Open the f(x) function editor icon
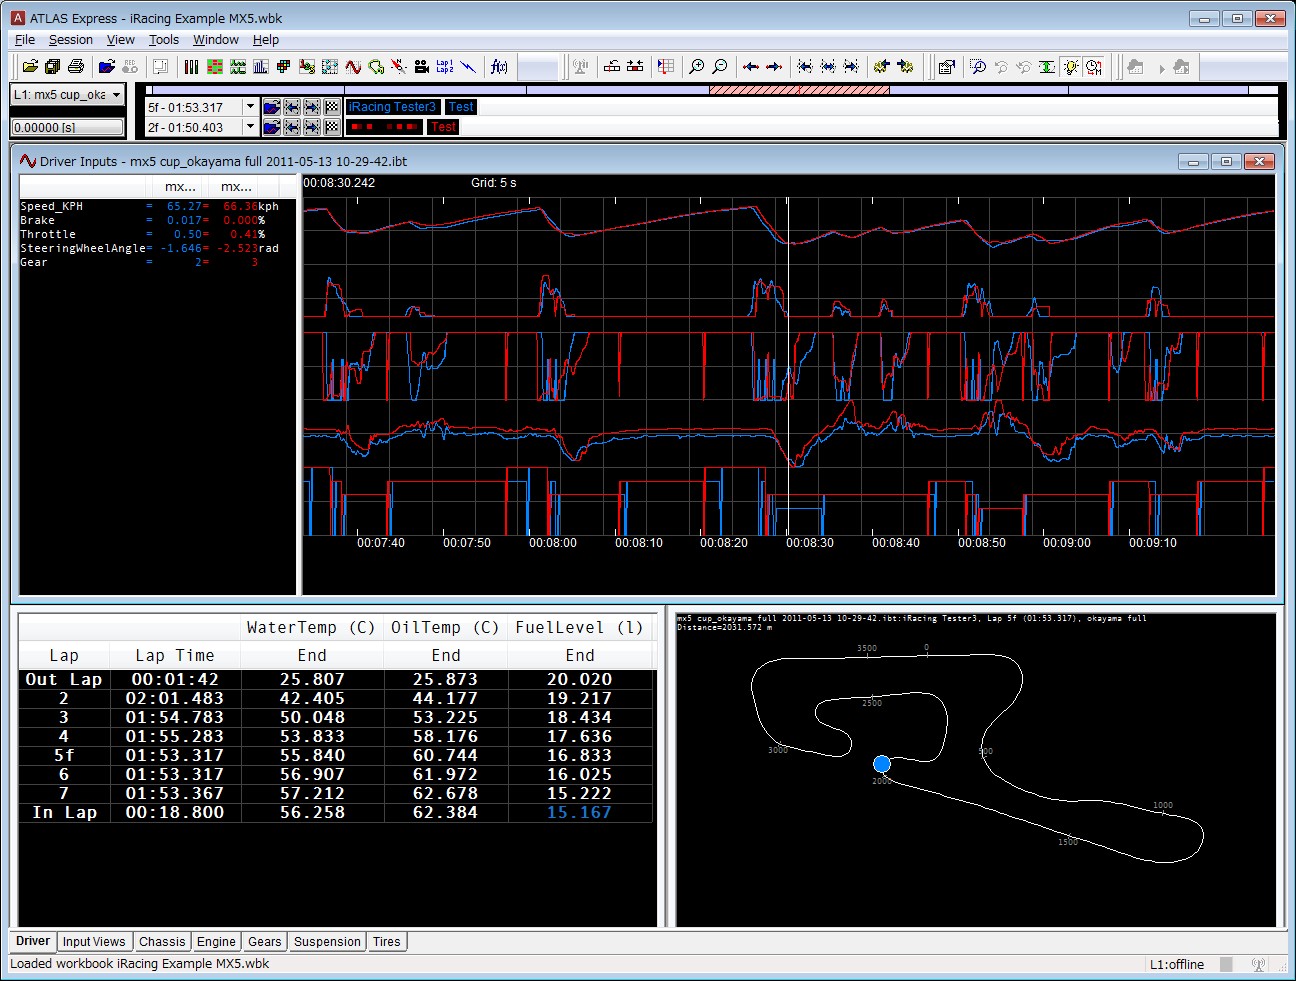1296x981 pixels. coord(498,67)
